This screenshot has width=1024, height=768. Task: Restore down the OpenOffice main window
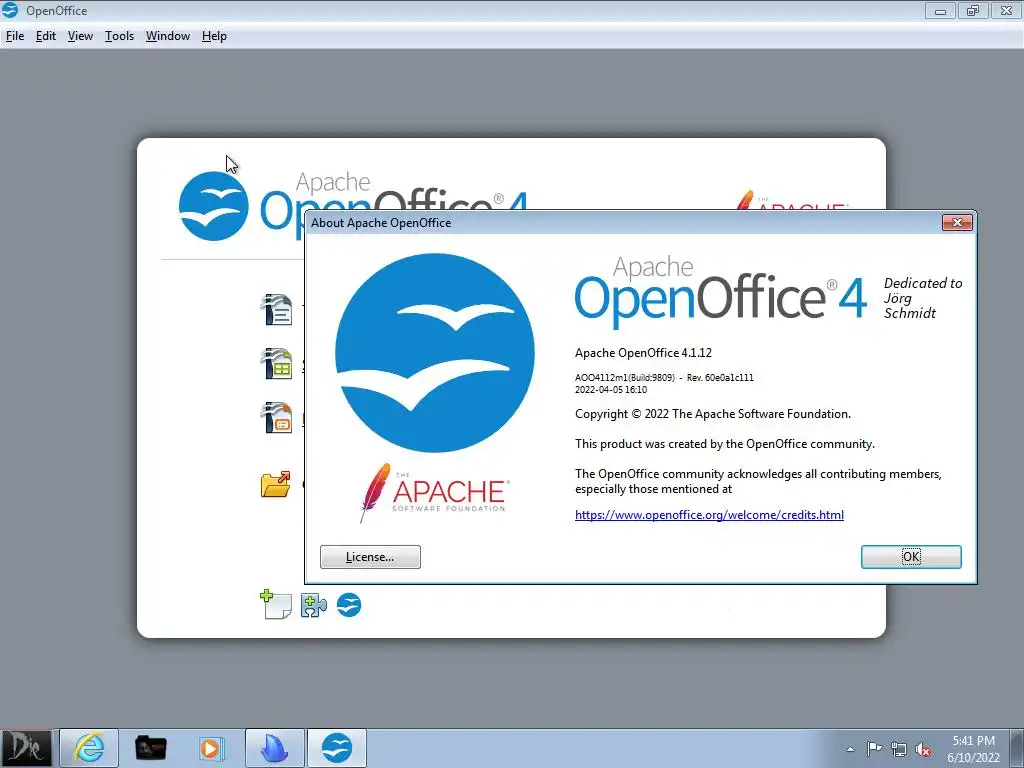(x=973, y=10)
